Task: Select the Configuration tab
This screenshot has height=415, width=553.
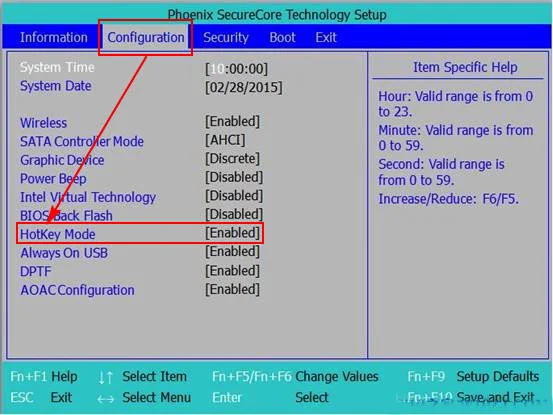Action: [146, 37]
